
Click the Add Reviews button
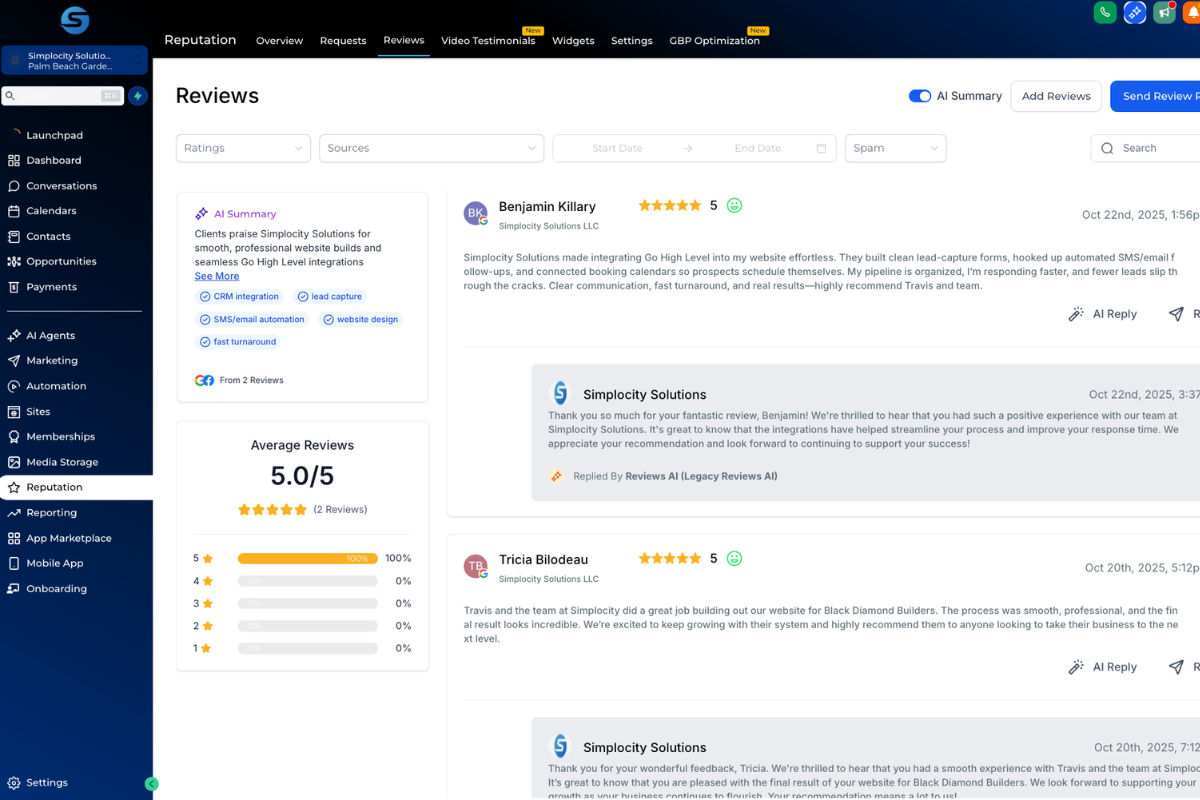pos(1056,96)
